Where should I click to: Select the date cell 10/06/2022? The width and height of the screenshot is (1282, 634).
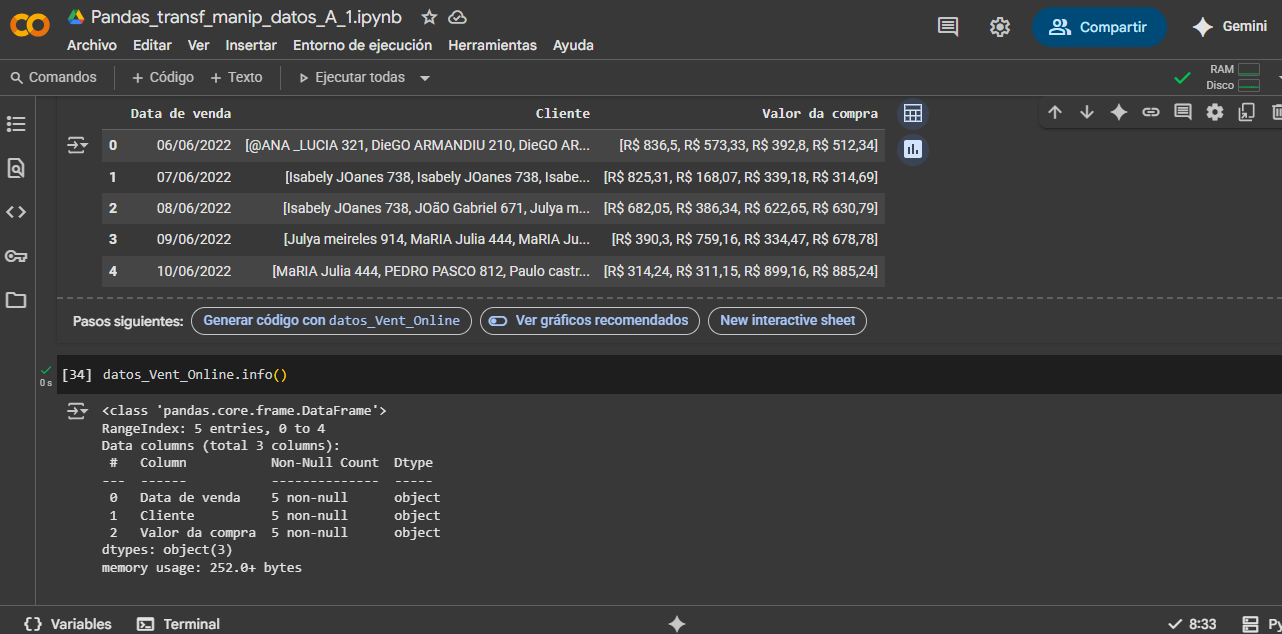pyautogui.click(x=194, y=271)
